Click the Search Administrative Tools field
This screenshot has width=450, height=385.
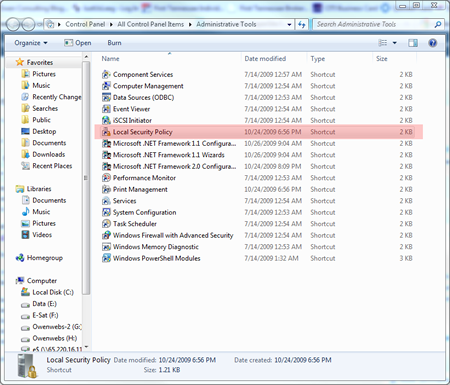tap(373, 24)
